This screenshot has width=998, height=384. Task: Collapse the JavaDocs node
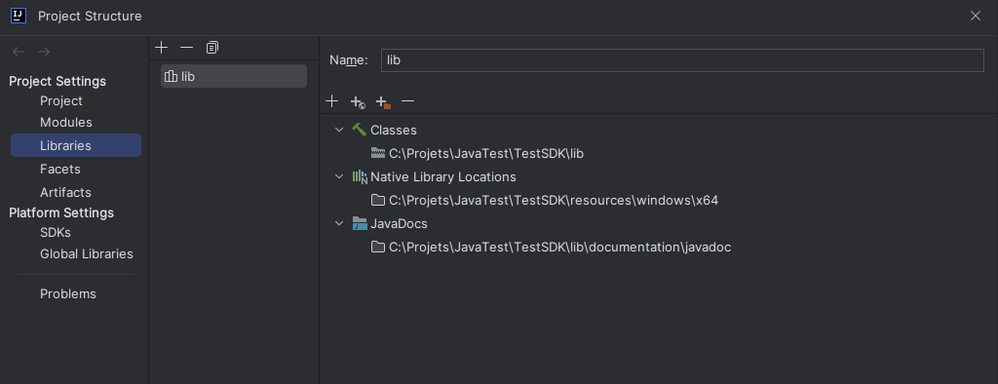tap(339, 224)
